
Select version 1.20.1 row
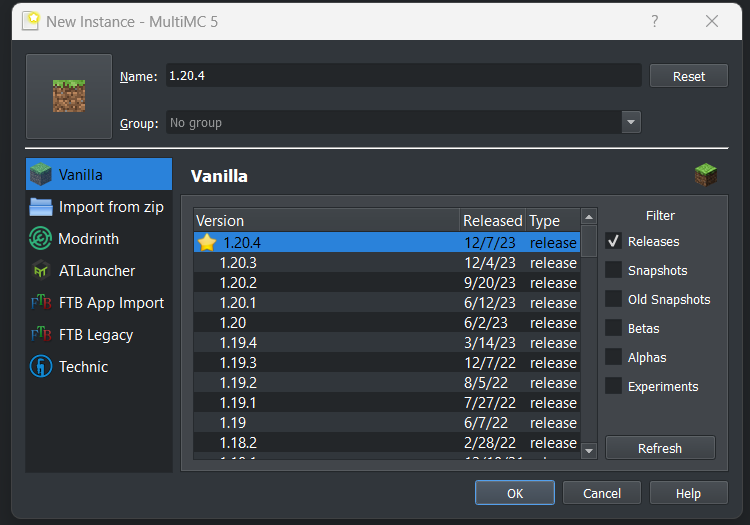click(387, 303)
